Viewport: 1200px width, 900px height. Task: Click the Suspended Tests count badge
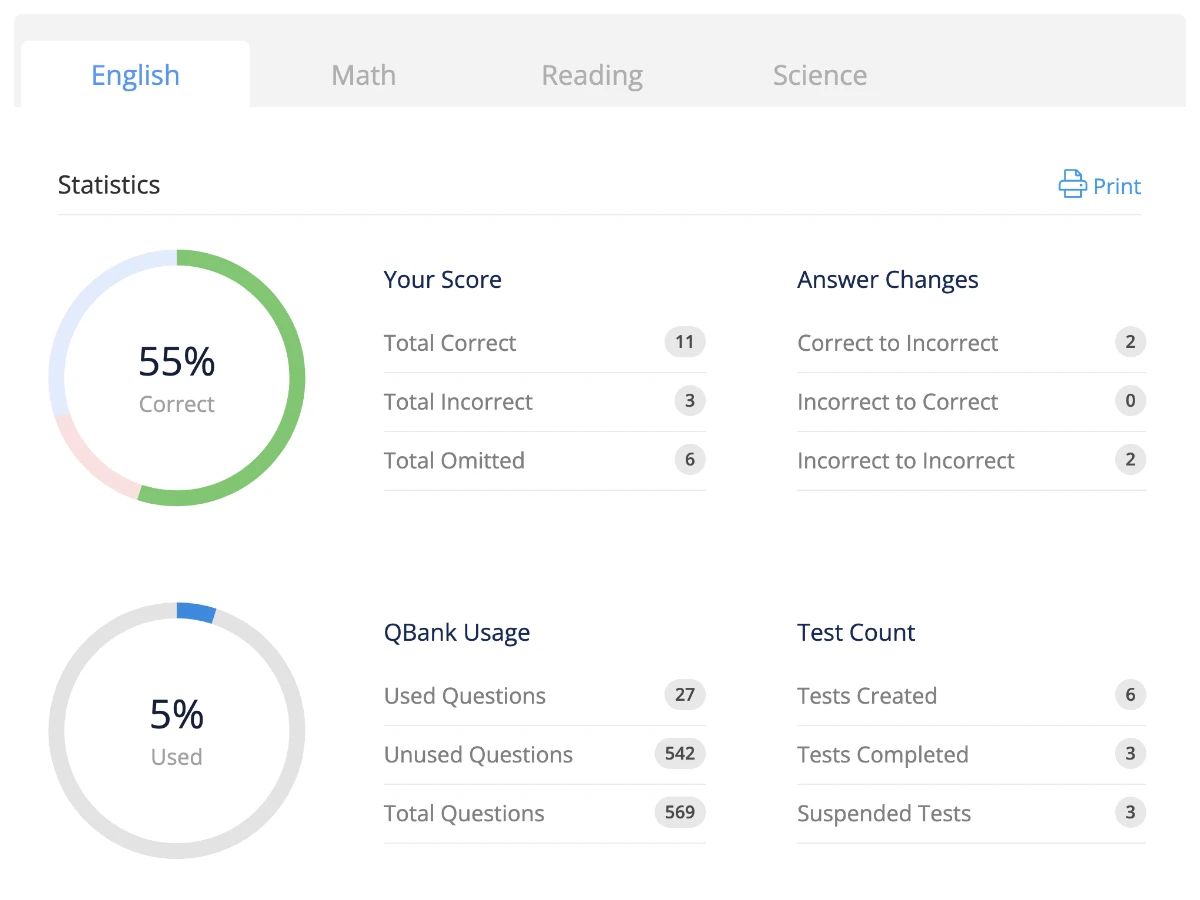pyautogui.click(x=1131, y=812)
